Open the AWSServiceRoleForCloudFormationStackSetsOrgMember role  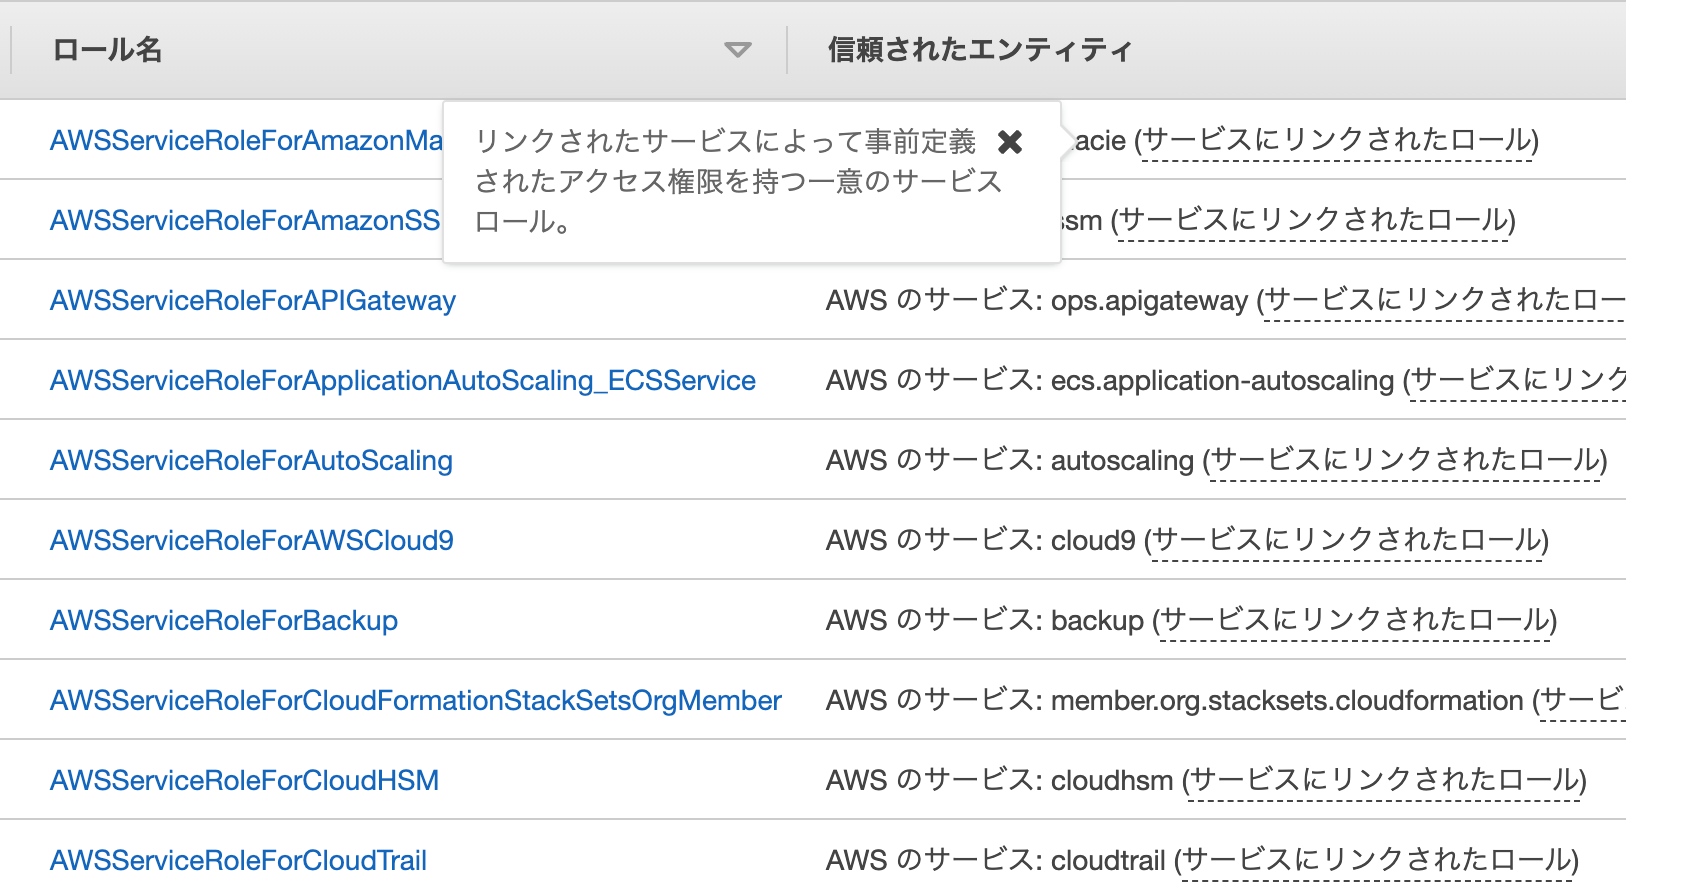click(x=416, y=700)
